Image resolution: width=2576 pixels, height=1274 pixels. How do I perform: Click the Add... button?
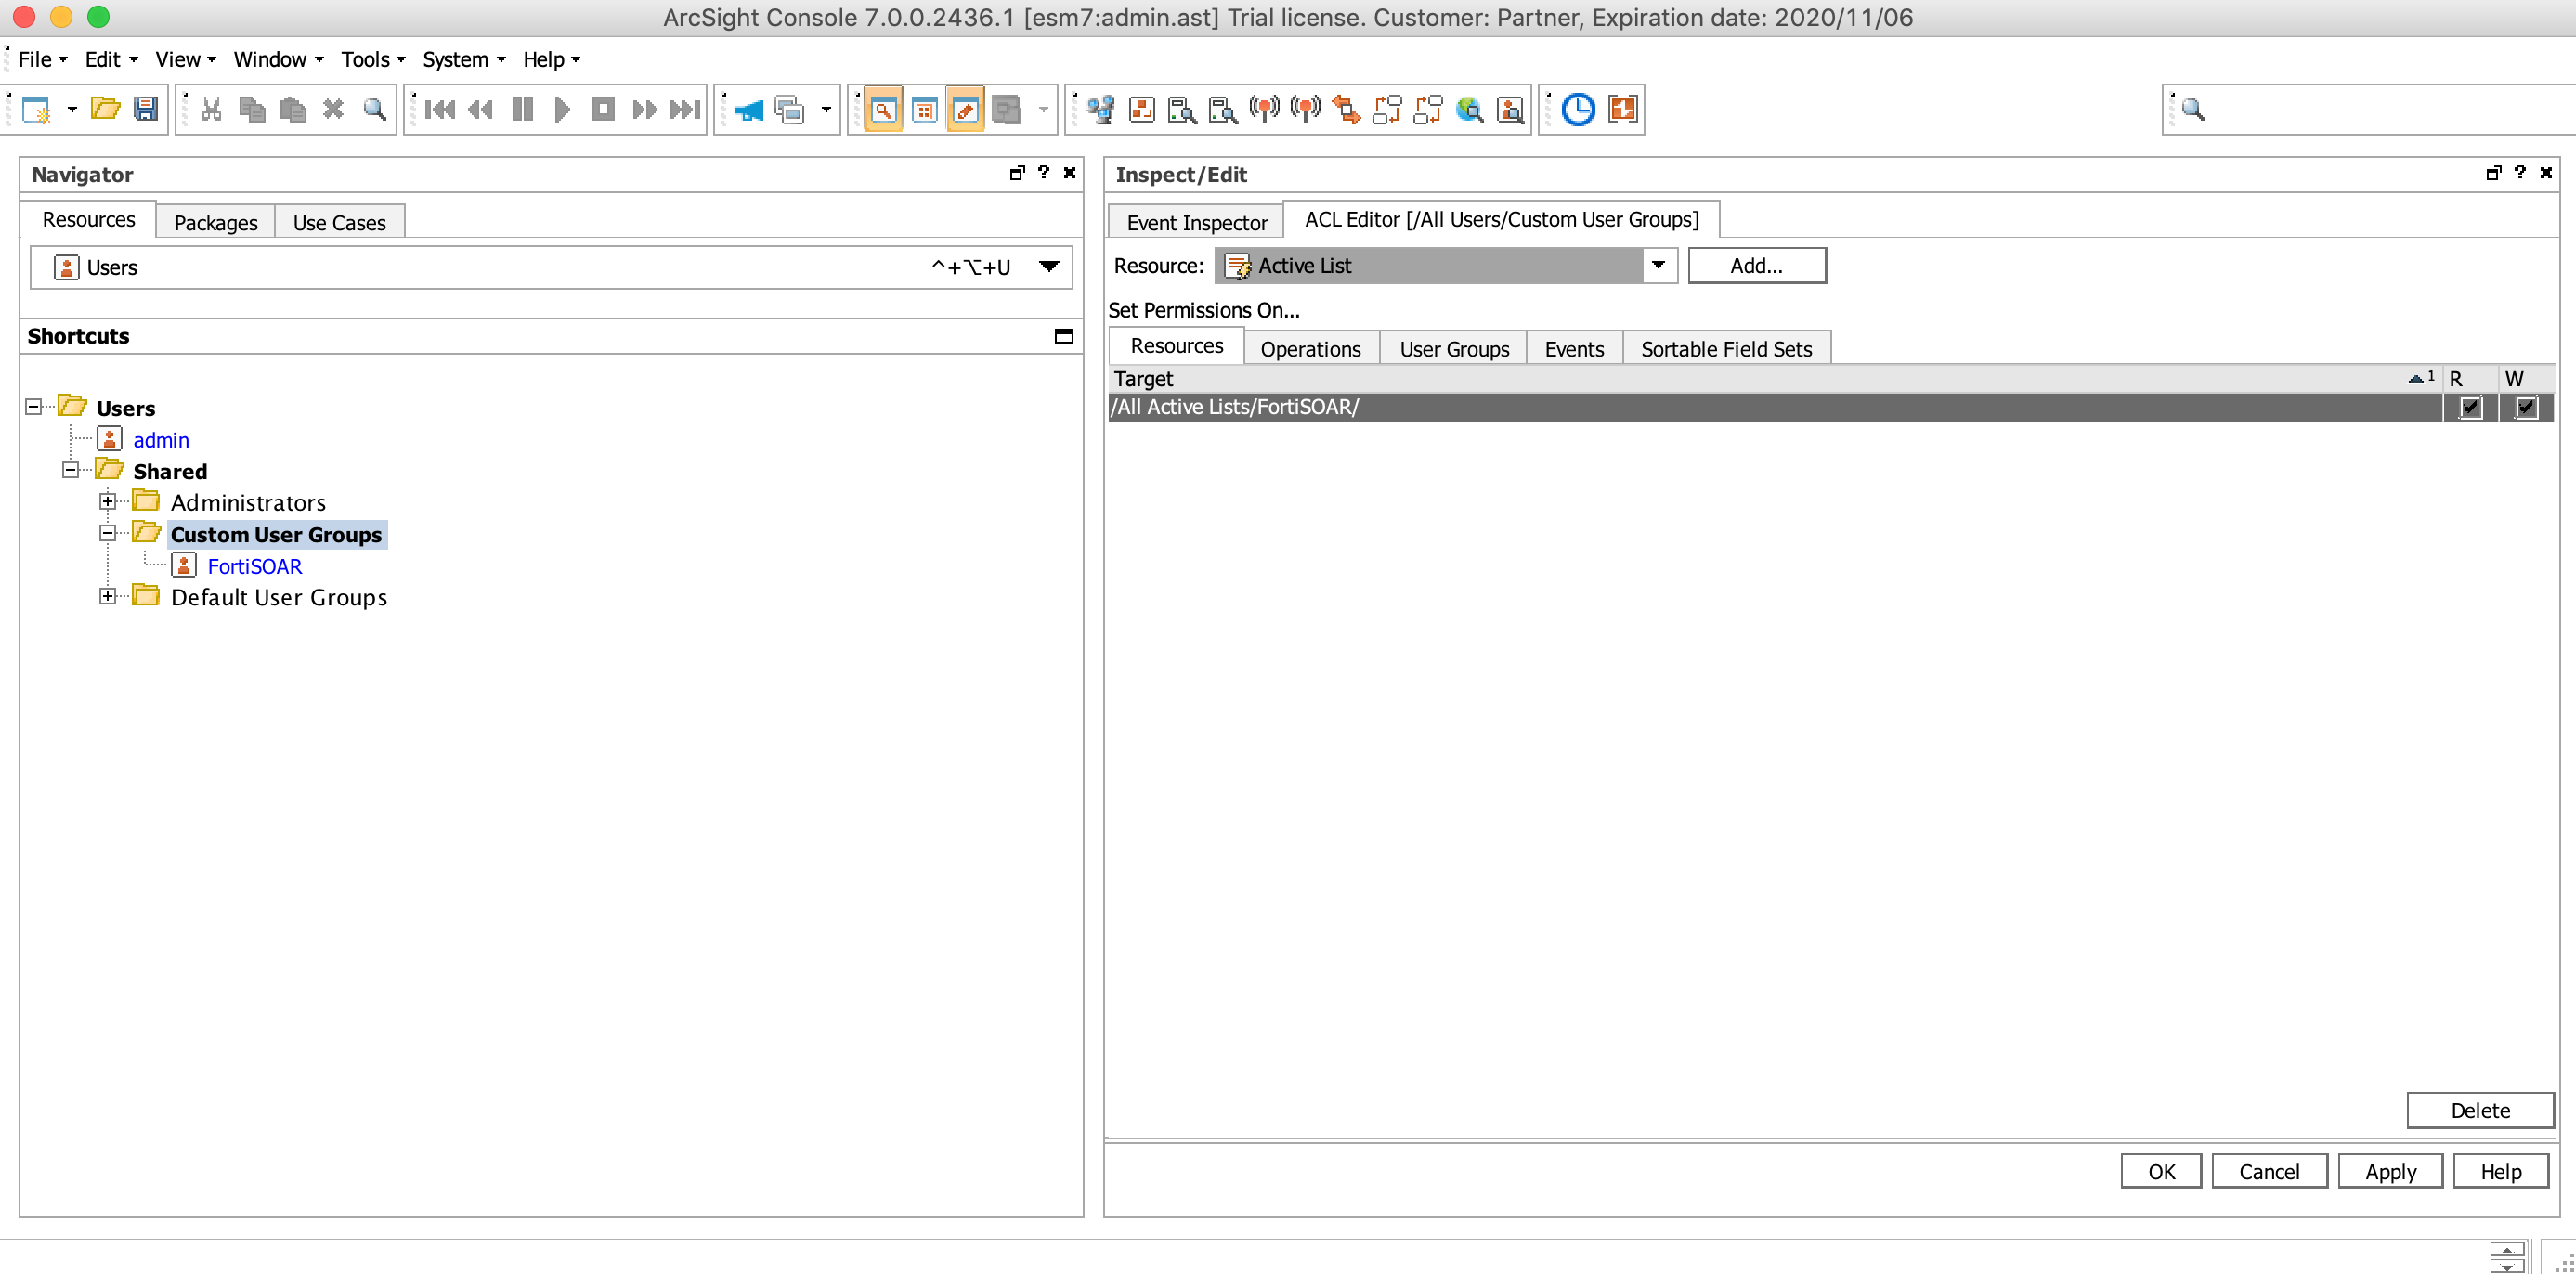click(x=1756, y=265)
